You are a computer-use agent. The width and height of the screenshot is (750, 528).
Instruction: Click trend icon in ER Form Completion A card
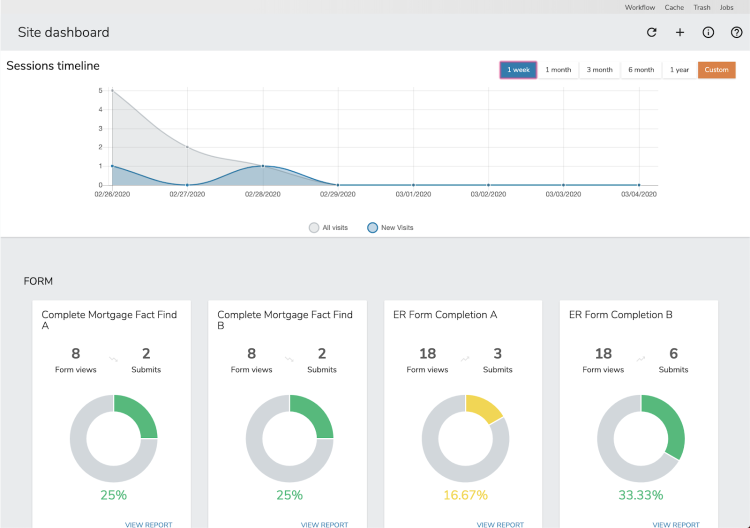[x=465, y=359]
